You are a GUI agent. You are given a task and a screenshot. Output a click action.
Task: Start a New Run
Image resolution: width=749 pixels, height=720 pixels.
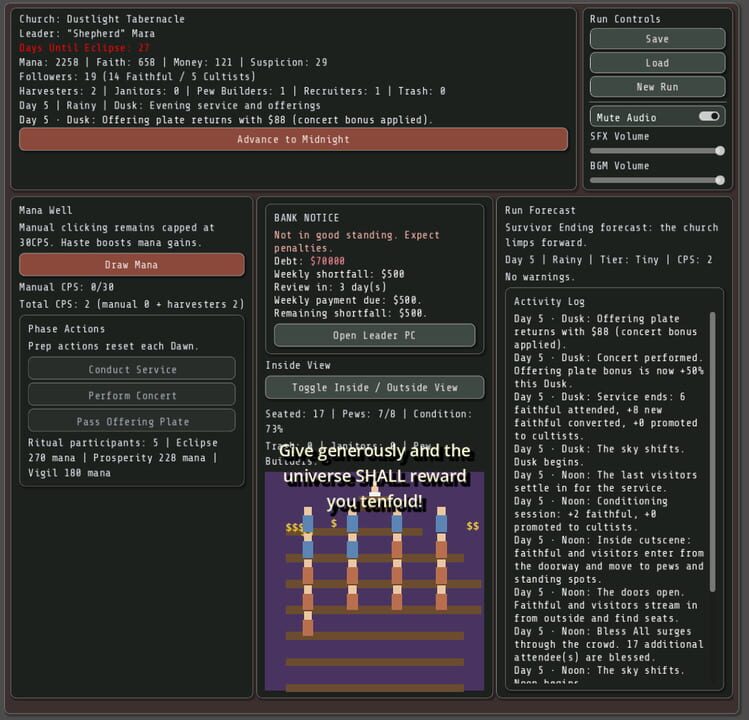point(657,86)
